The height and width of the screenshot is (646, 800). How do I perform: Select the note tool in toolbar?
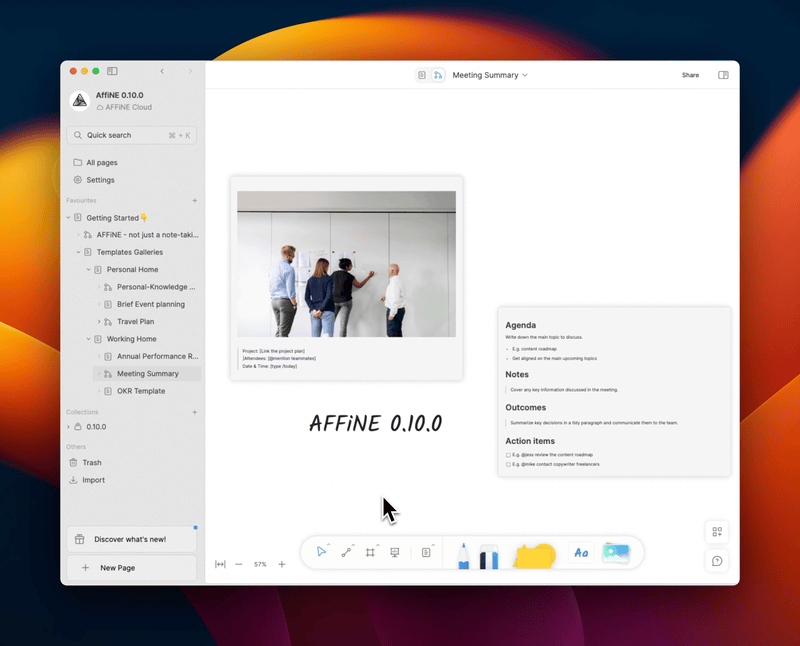point(426,552)
